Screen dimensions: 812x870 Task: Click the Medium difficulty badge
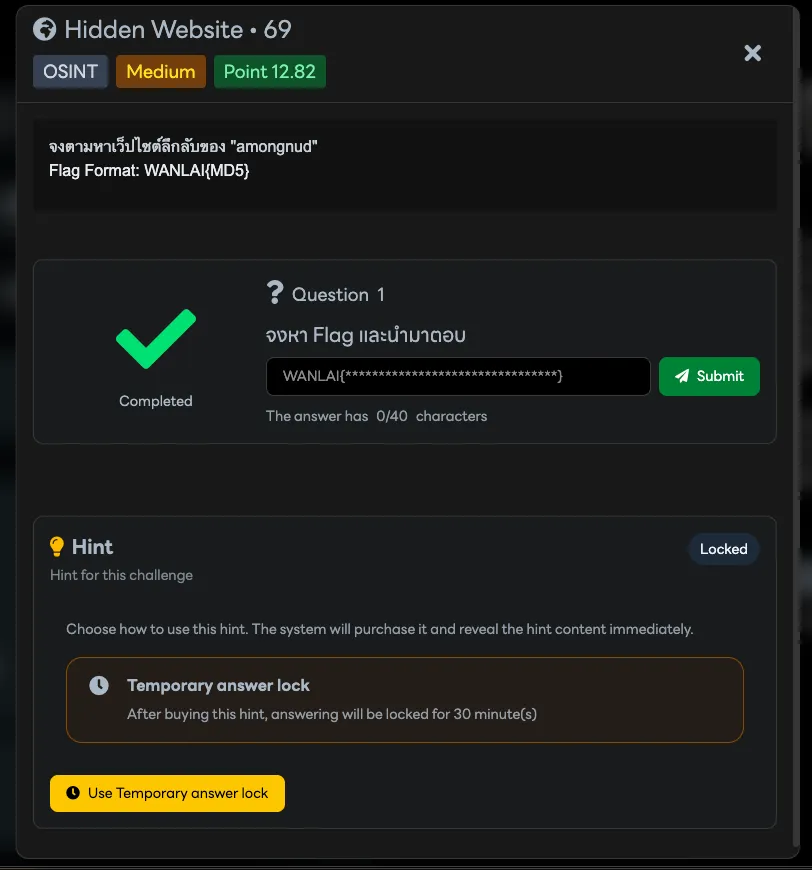pos(161,72)
